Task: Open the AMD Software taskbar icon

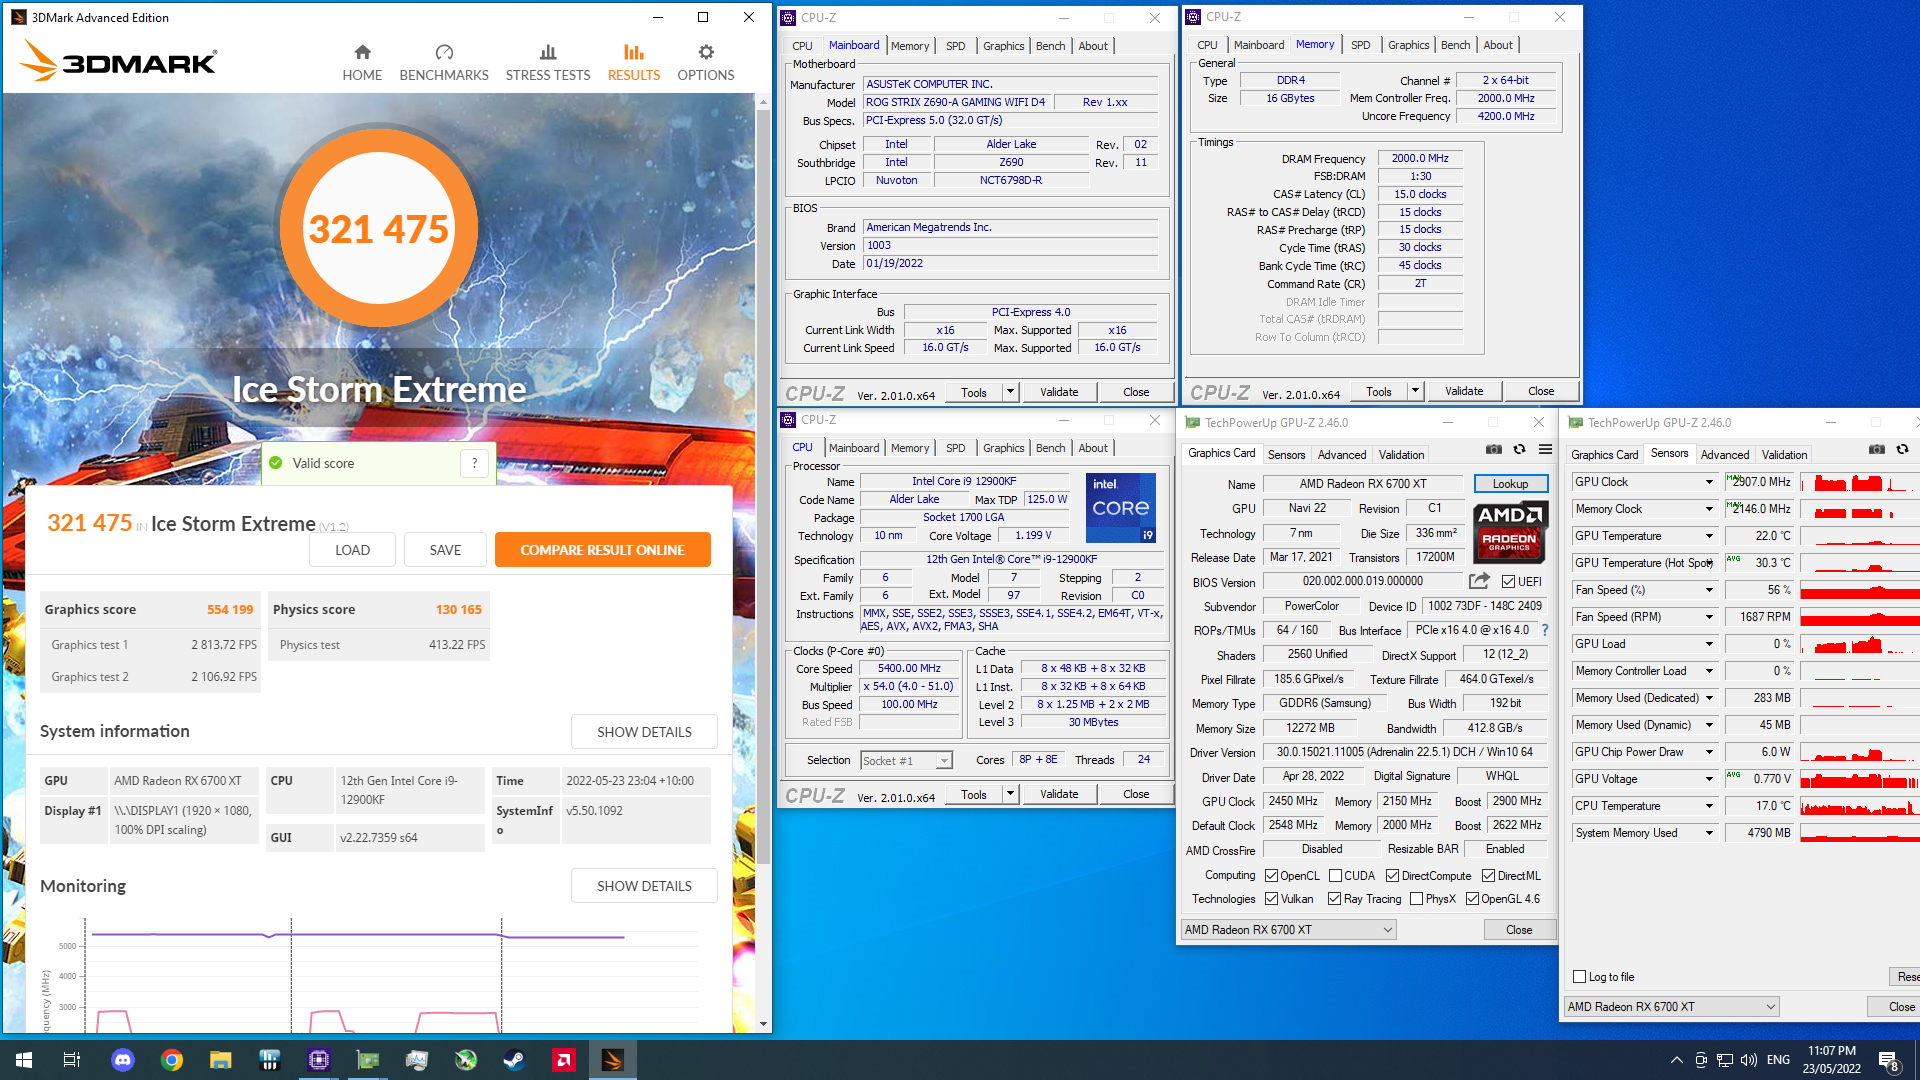Action: [x=564, y=1060]
